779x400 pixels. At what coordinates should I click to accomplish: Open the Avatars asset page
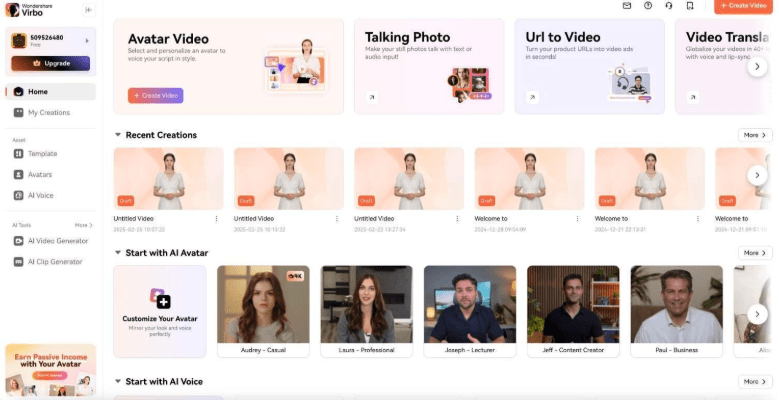[x=39, y=174]
